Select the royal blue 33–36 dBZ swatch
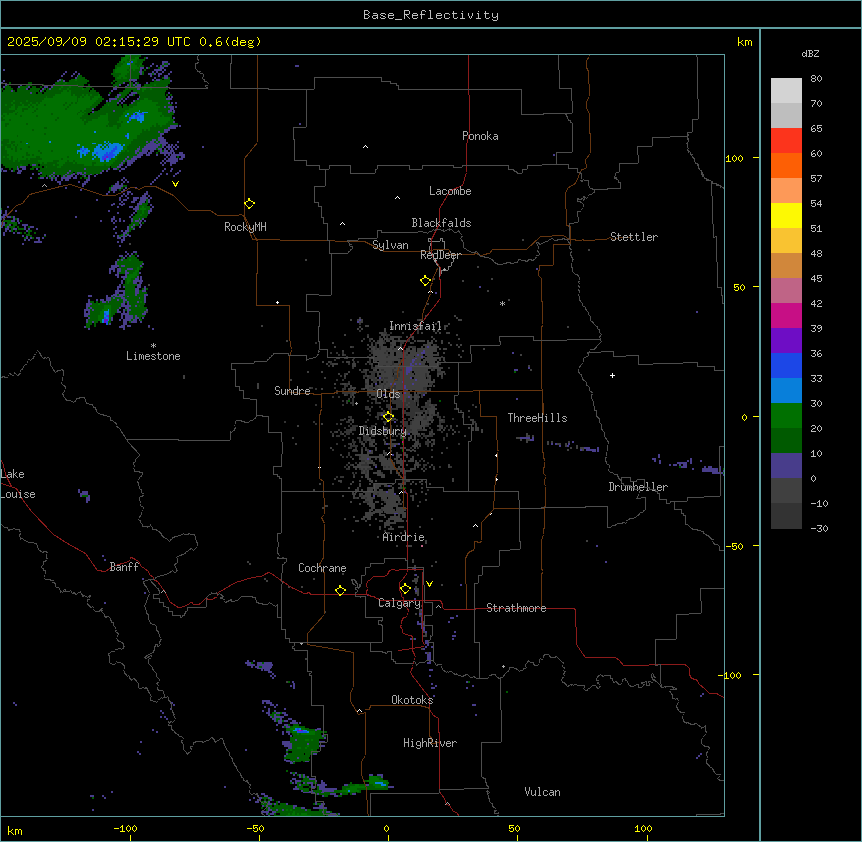Image resolution: width=862 pixels, height=842 pixels. coord(786,365)
